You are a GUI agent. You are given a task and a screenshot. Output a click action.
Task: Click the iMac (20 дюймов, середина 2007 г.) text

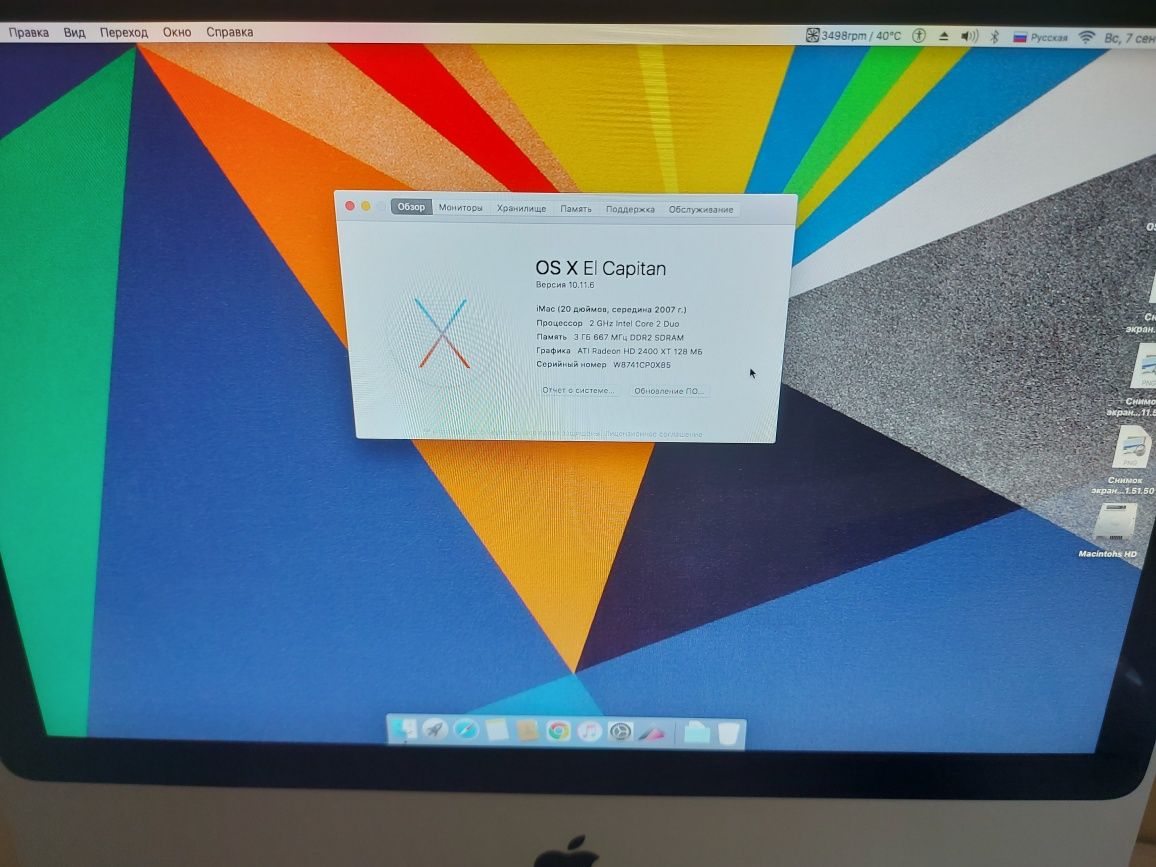pyautogui.click(x=611, y=309)
